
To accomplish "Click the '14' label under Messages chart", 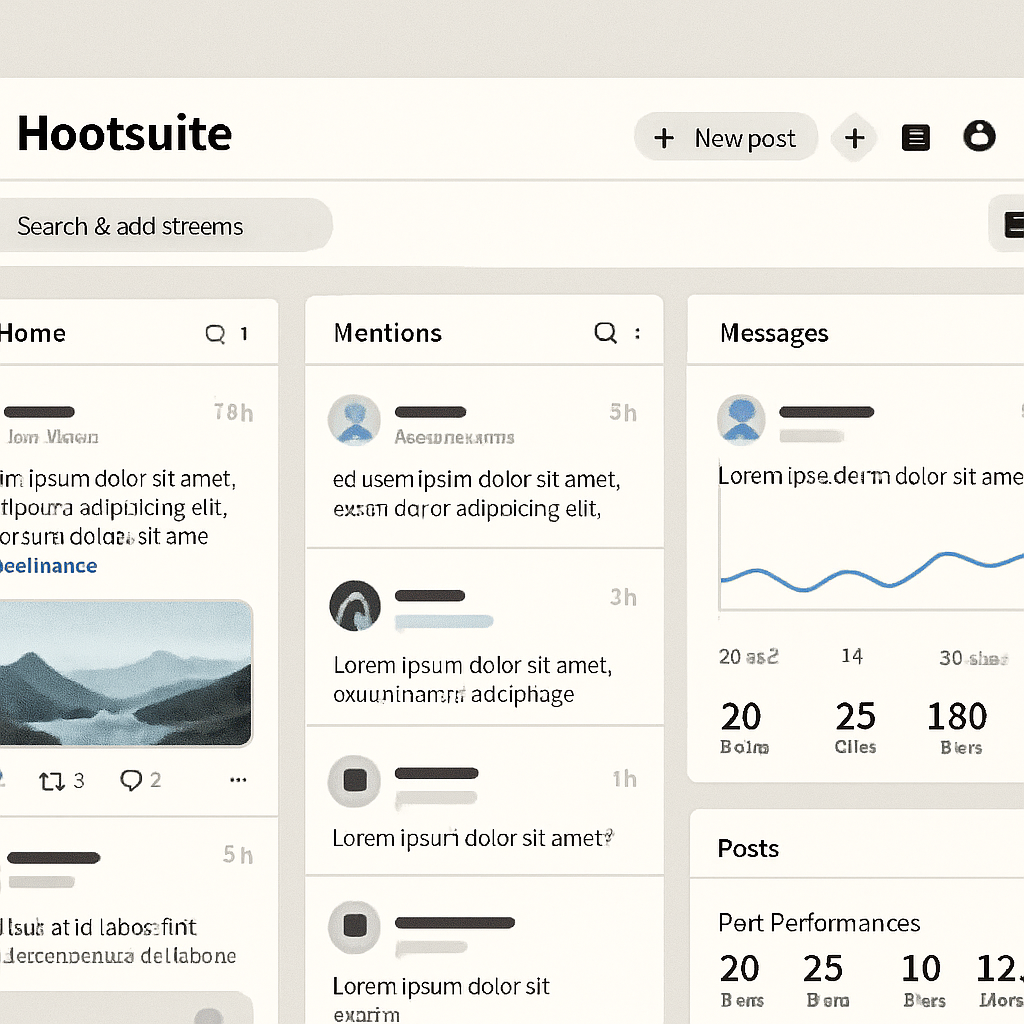I will 852,656.
